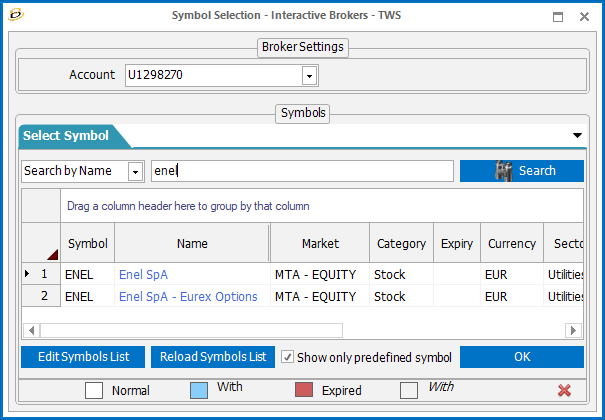Click the horizontal scrollbar thumb
The height and width of the screenshot is (420, 605).
[x=191, y=331]
